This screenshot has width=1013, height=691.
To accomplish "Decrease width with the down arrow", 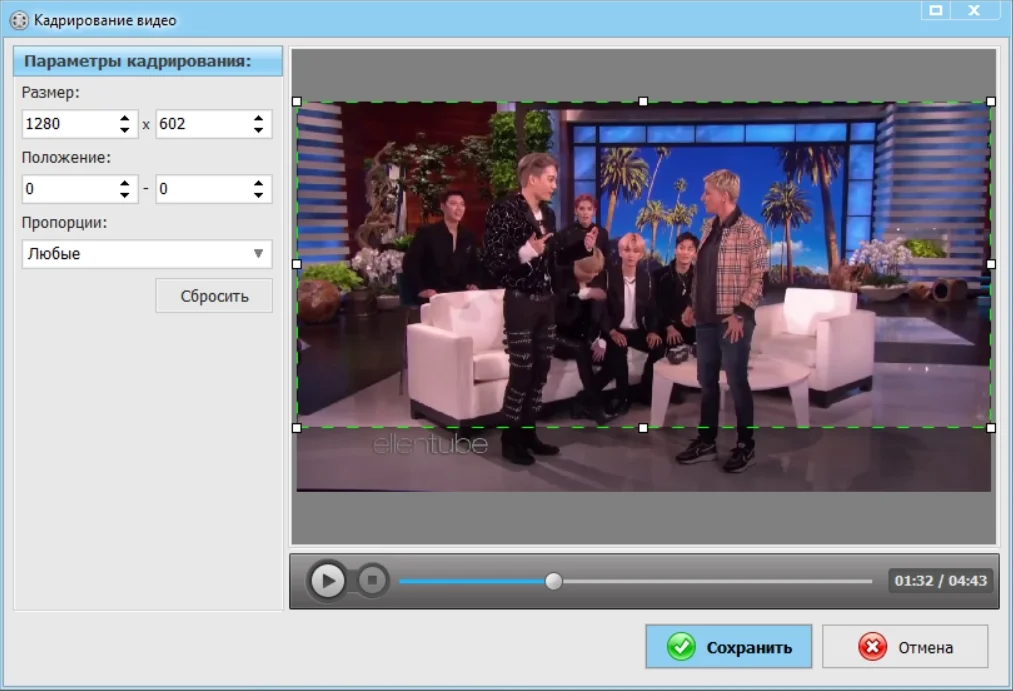I will [x=125, y=130].
